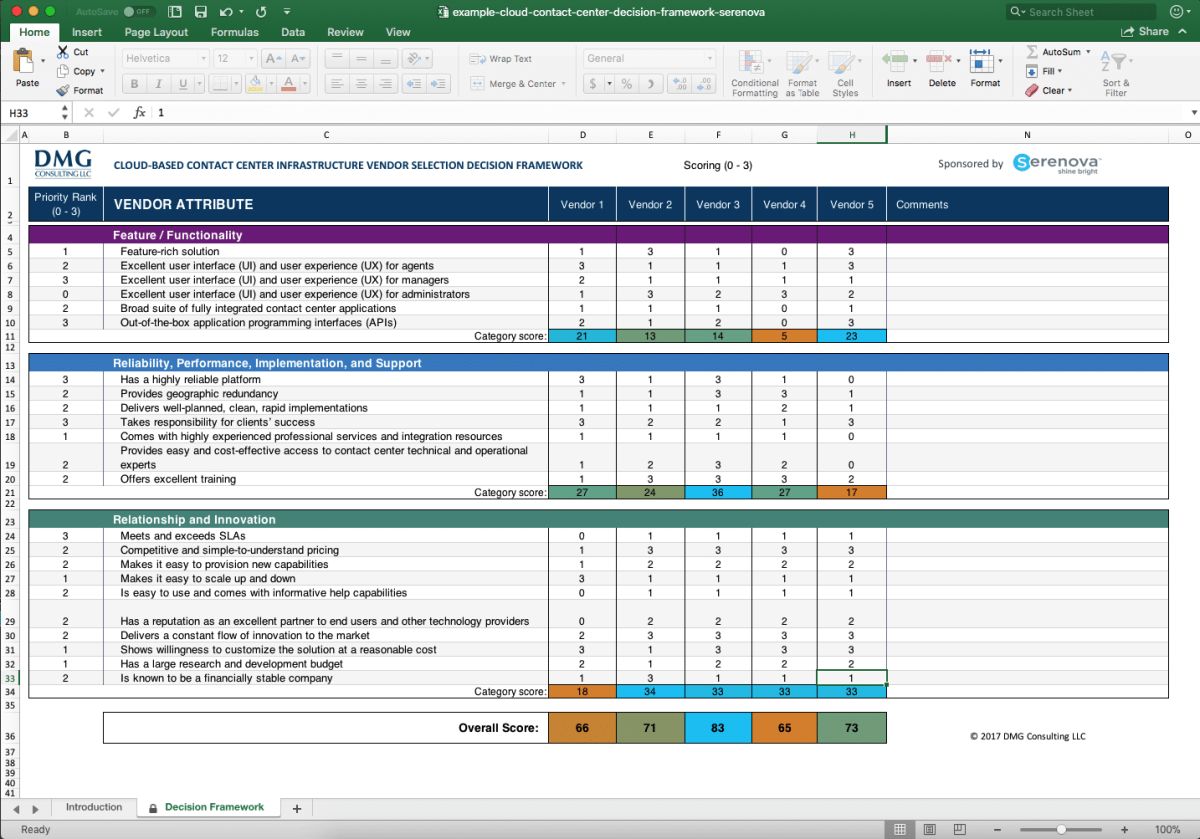Toggle middle vertical alignment
Image resolution: width=1200 pixels, height=839 pixels.
click(x=361, y=59)
